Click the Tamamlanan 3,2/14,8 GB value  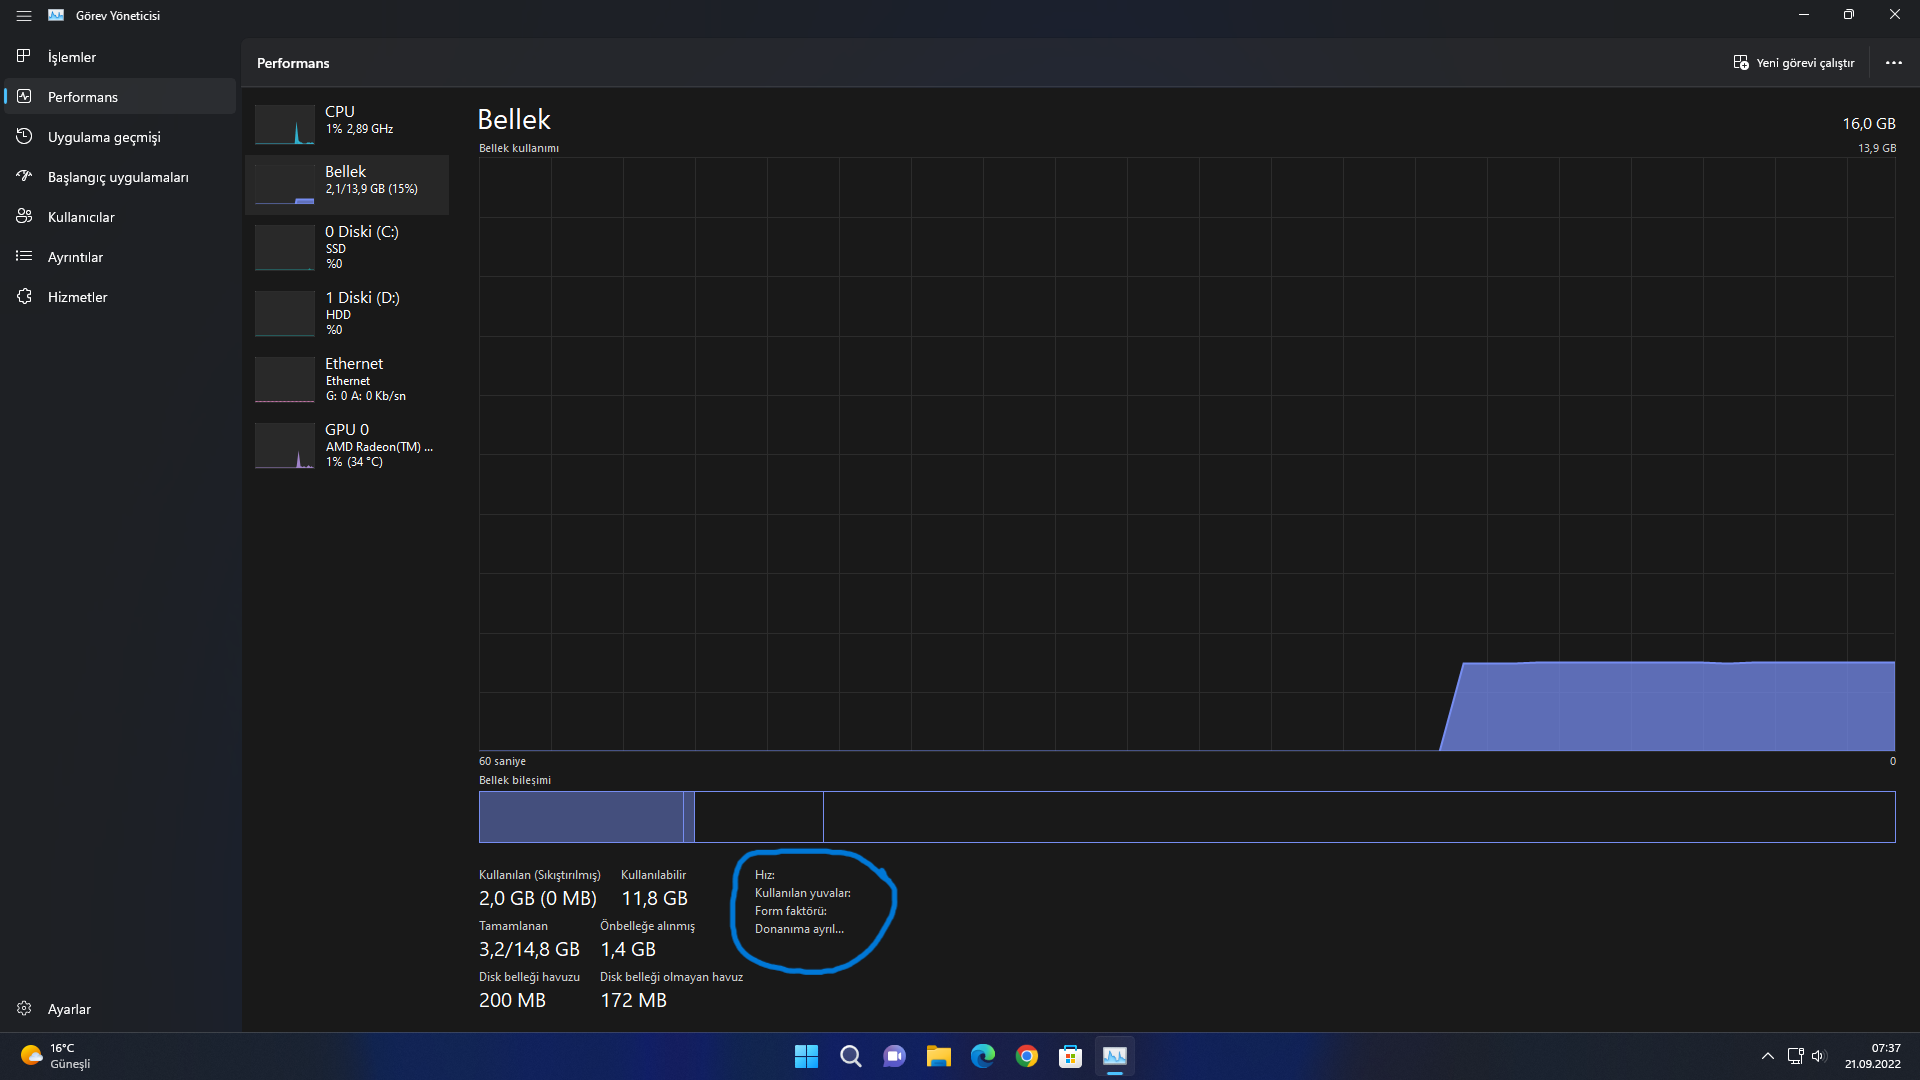529,949
